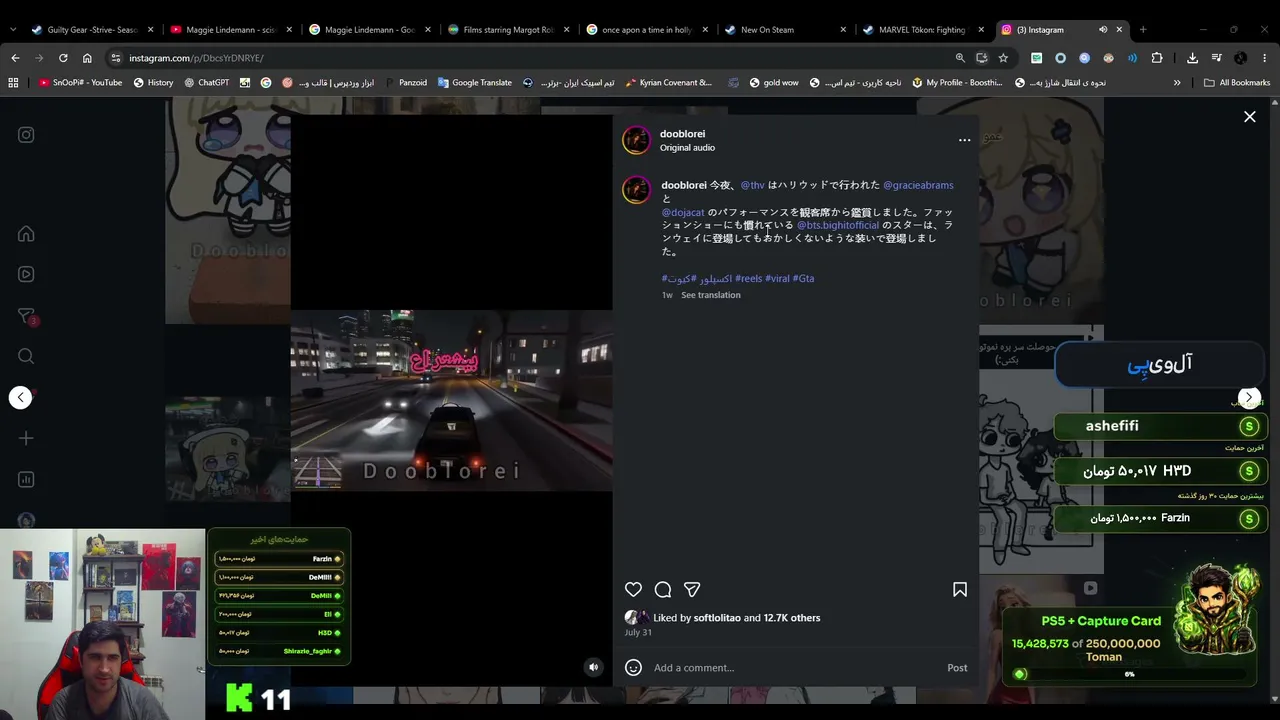
Task: Click in the Add a comment field
Action: (x=796, y=668)
